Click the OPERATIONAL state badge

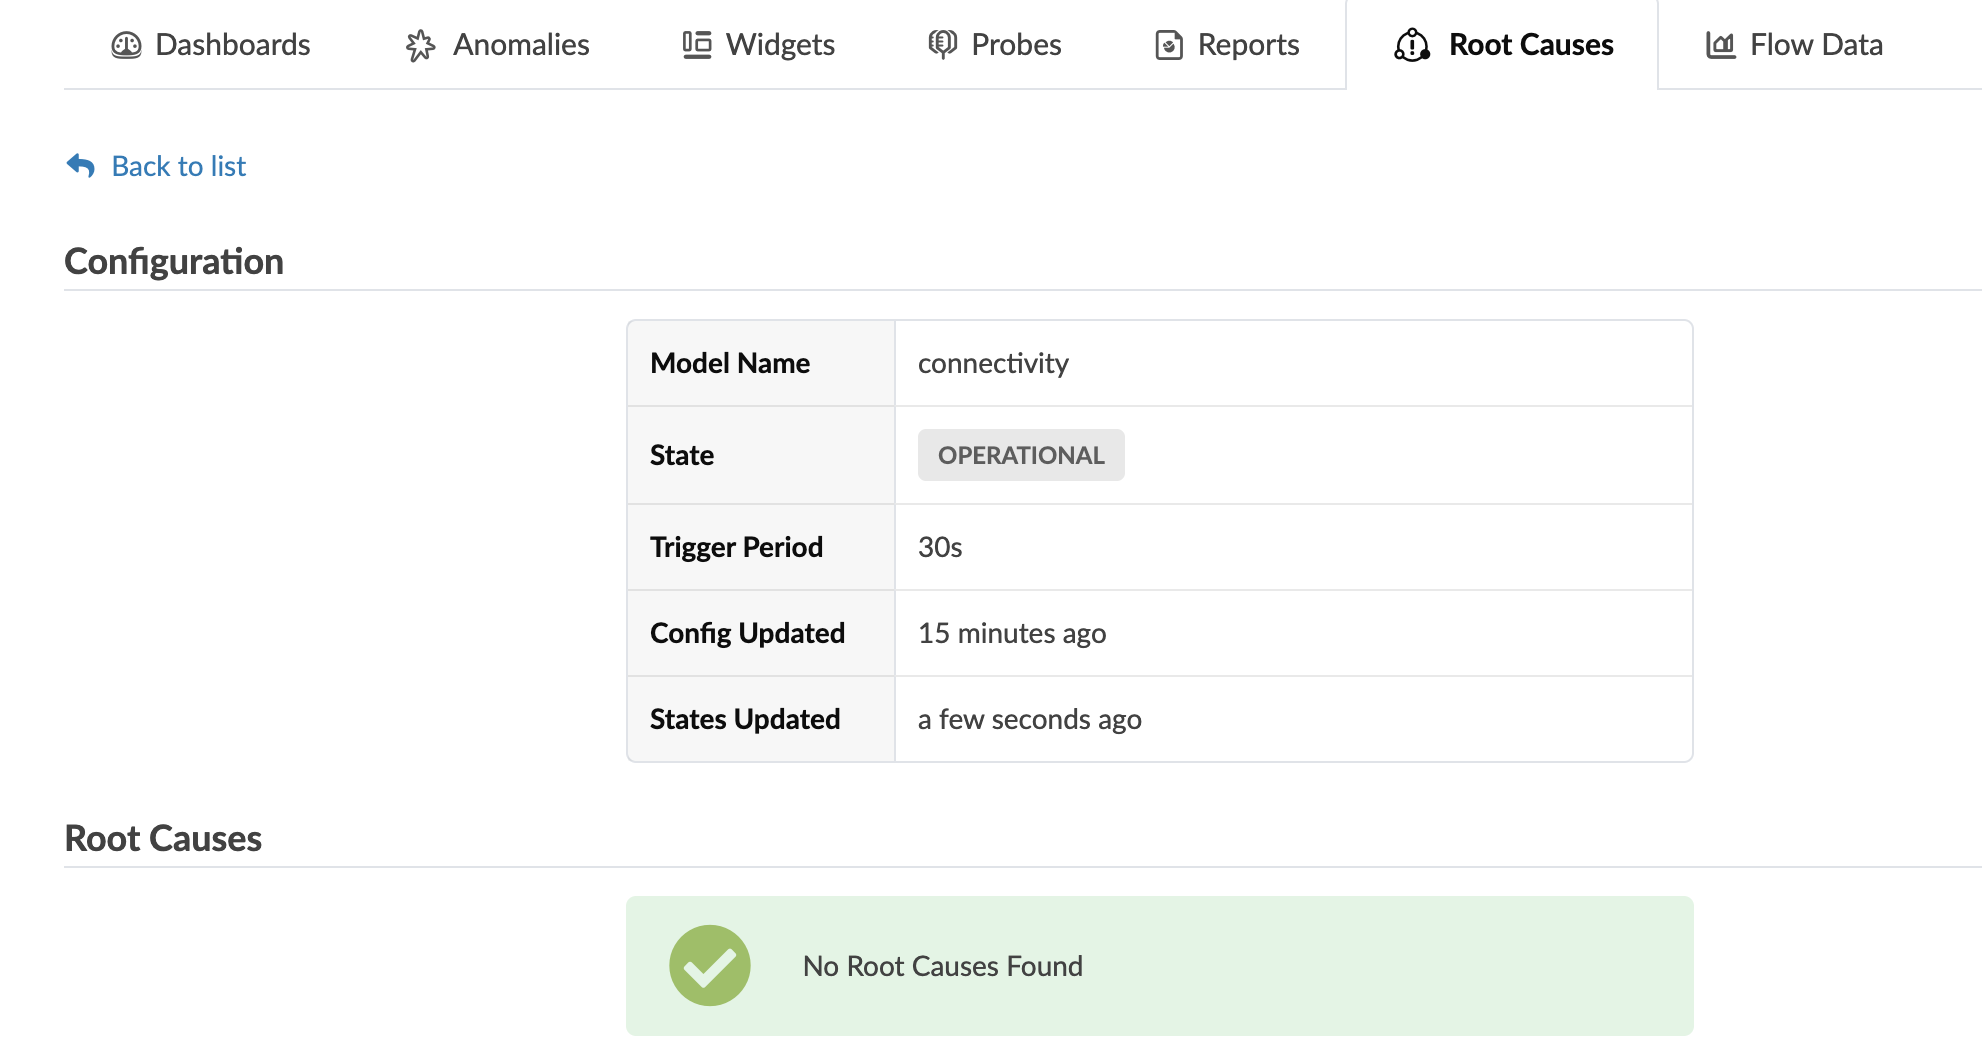point(1021,455)
